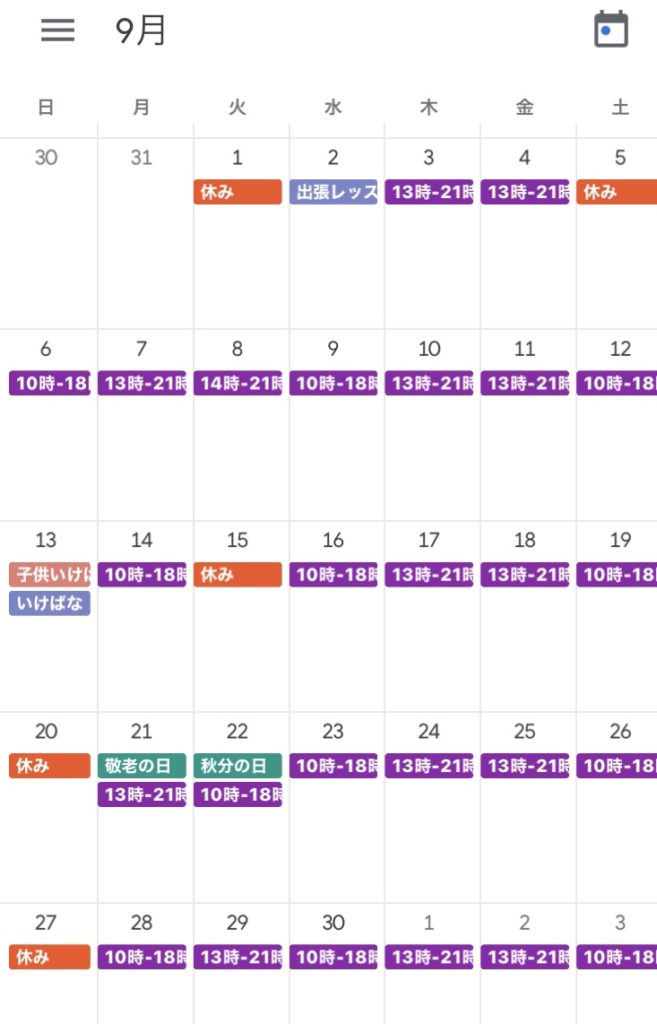Select the grayed-out date 31 in August
The height and width of the screenshot is (1024, 657).
141,157
